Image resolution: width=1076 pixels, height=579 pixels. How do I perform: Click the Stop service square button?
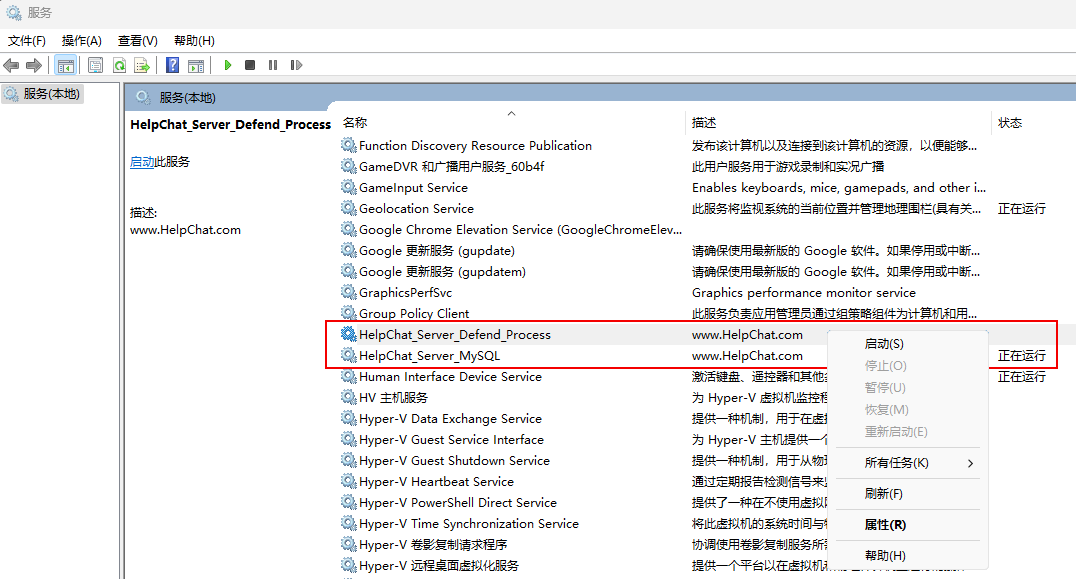tap(250, 65)
